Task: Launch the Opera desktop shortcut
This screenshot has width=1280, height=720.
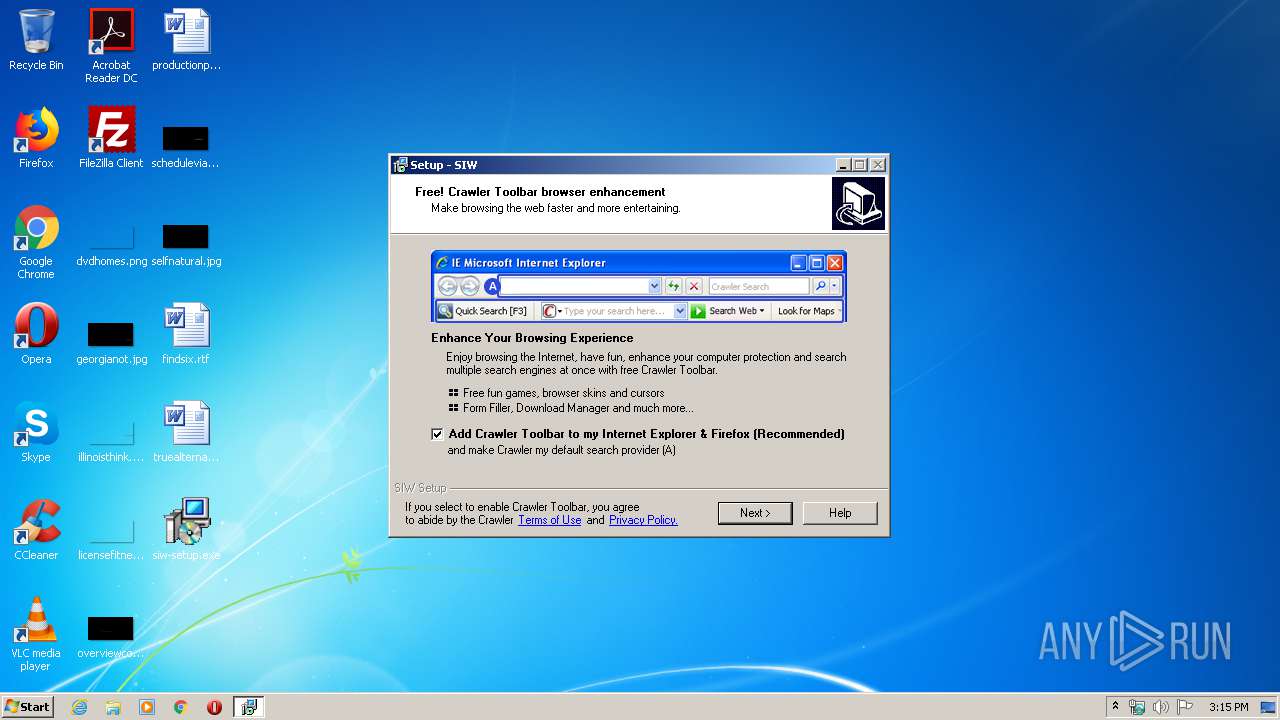Action: tap(36, 334)
